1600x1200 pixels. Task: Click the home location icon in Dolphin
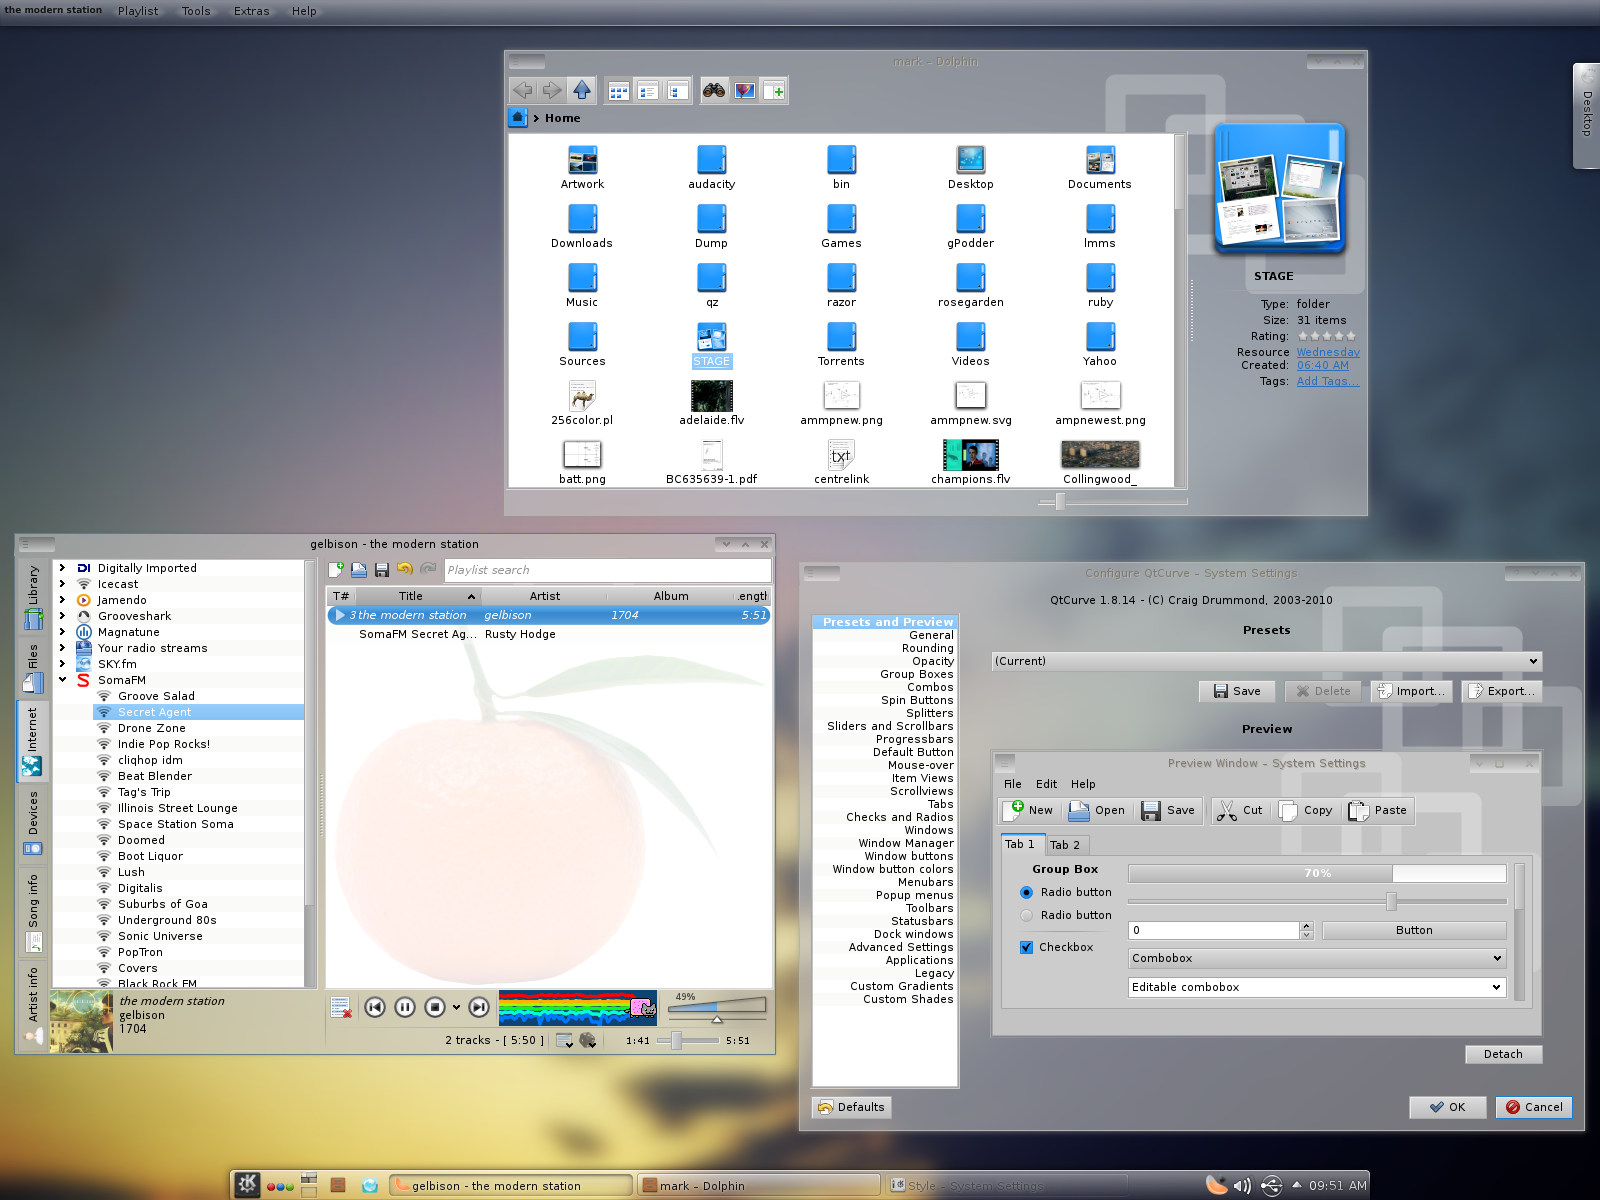pos(518,118)
